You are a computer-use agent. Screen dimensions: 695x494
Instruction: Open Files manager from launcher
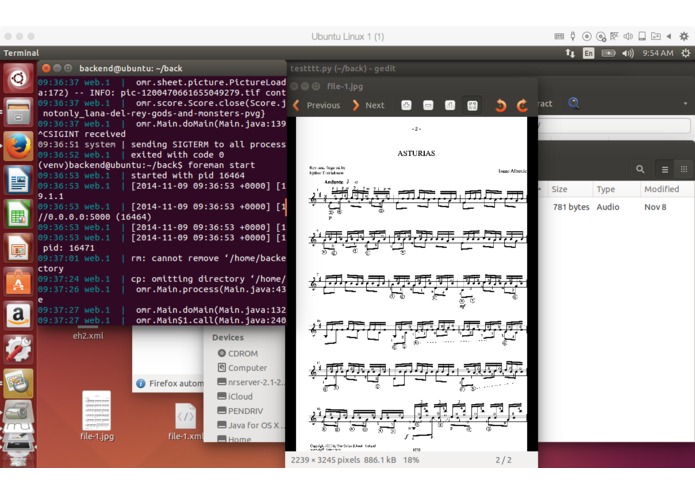18,112
